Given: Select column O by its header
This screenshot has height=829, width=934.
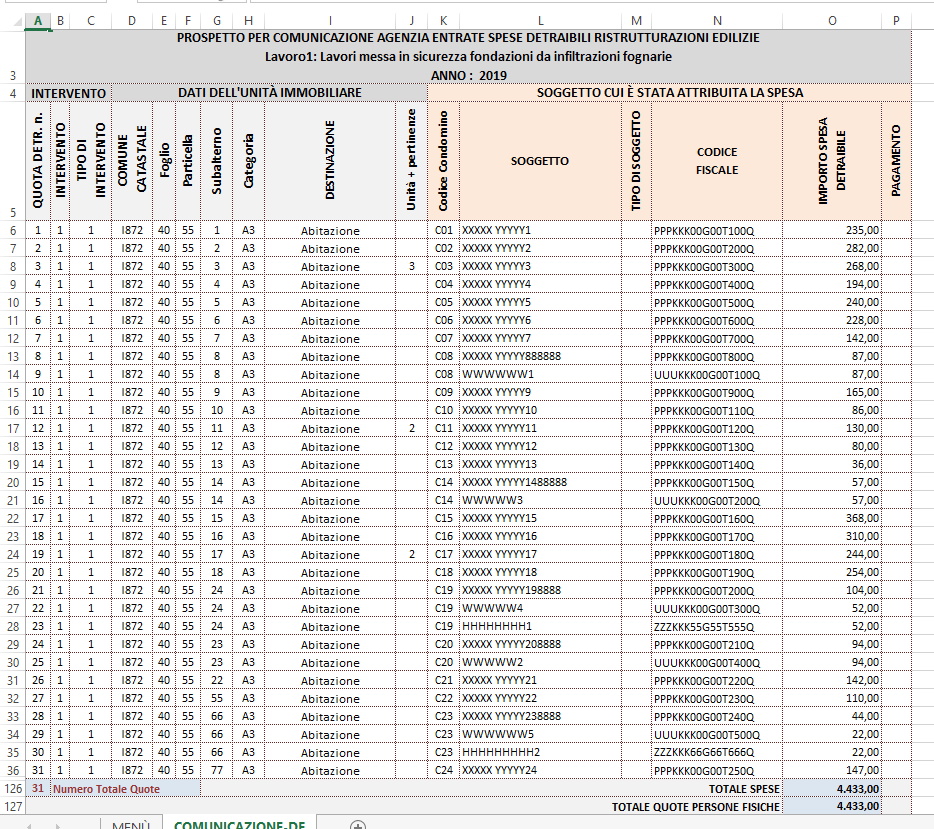Looking at the screenshot, I should [832, 21].
